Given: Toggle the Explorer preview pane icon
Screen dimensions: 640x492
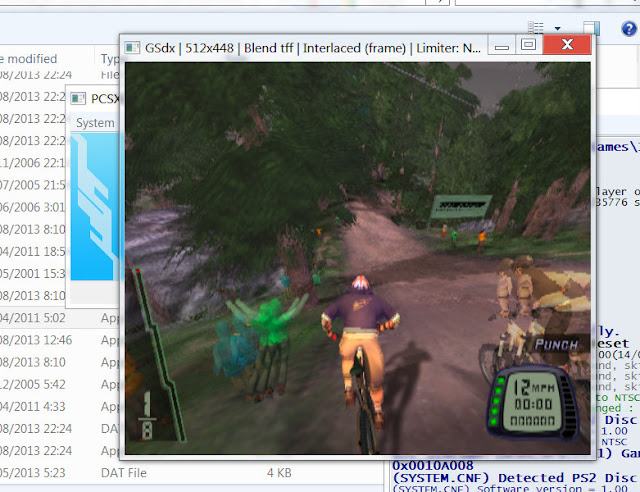Looking at the screenshot, I should pyautogui.click(x=592, y=28).
